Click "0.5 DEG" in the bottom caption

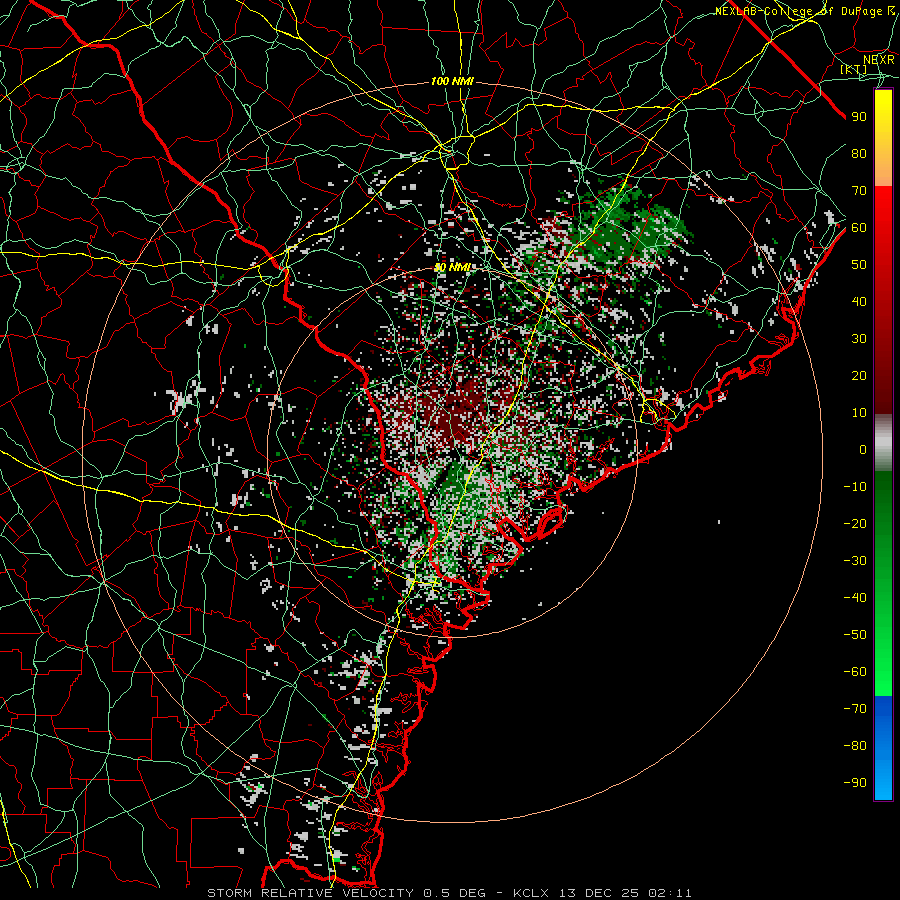click(x=455, y=893)
